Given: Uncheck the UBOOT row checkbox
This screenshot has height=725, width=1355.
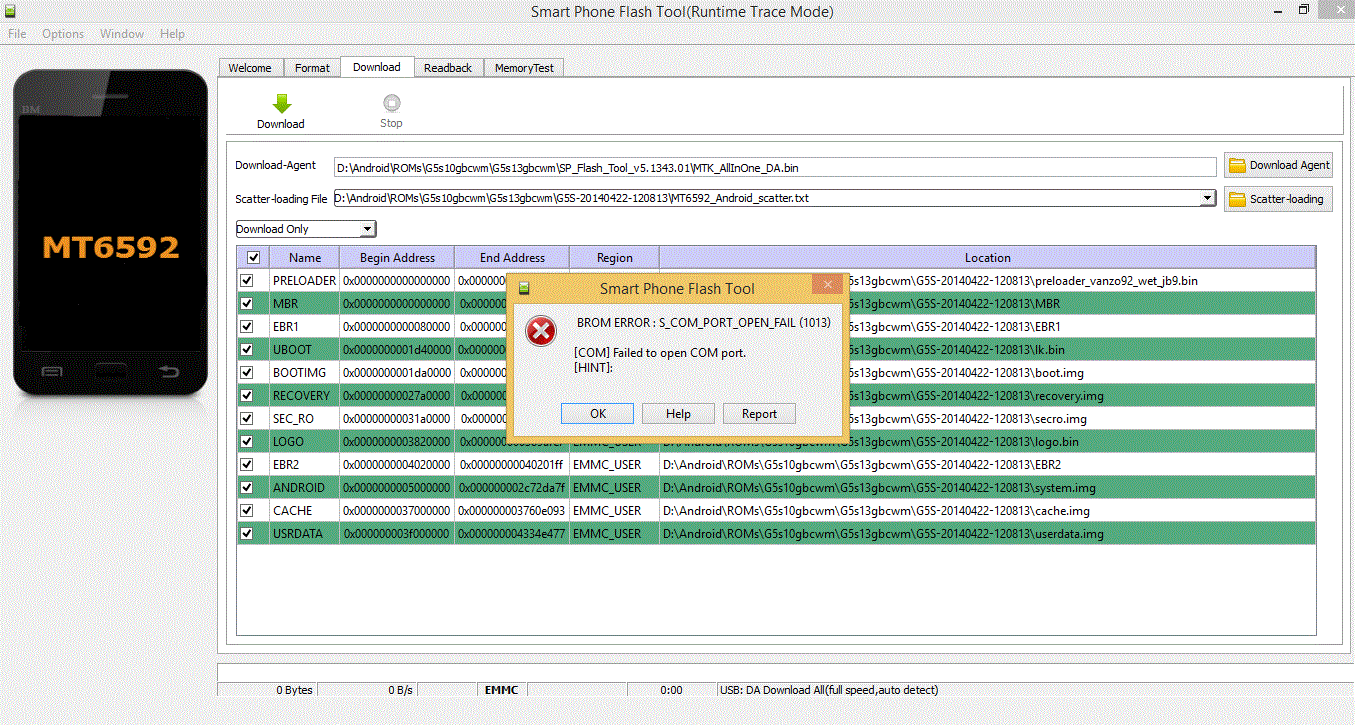Looking at the screenshot, I should click(x=247, y=350).
